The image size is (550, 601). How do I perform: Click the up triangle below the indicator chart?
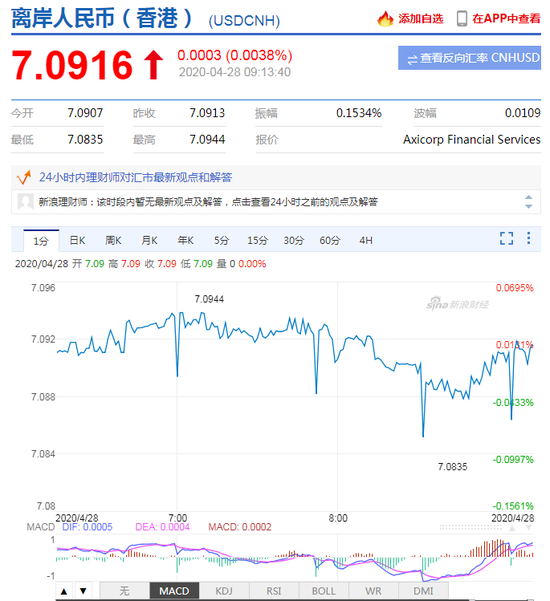click(64, 591)
